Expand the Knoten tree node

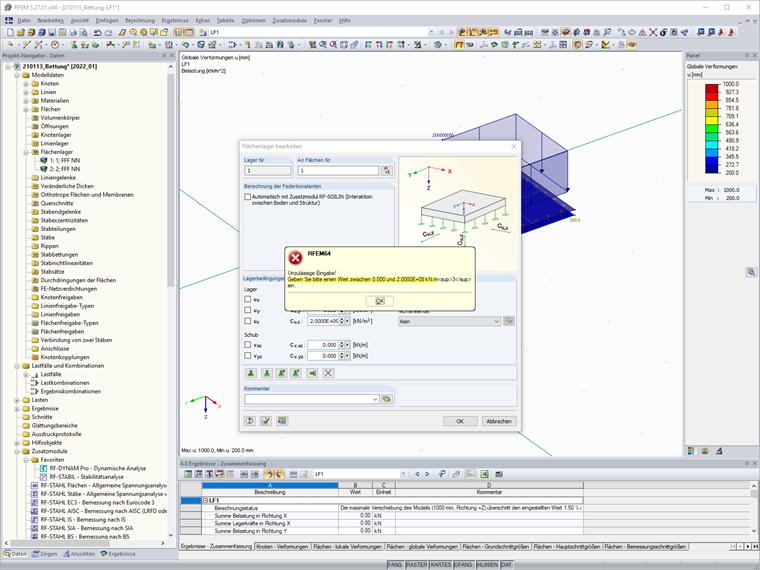point(26,84)
